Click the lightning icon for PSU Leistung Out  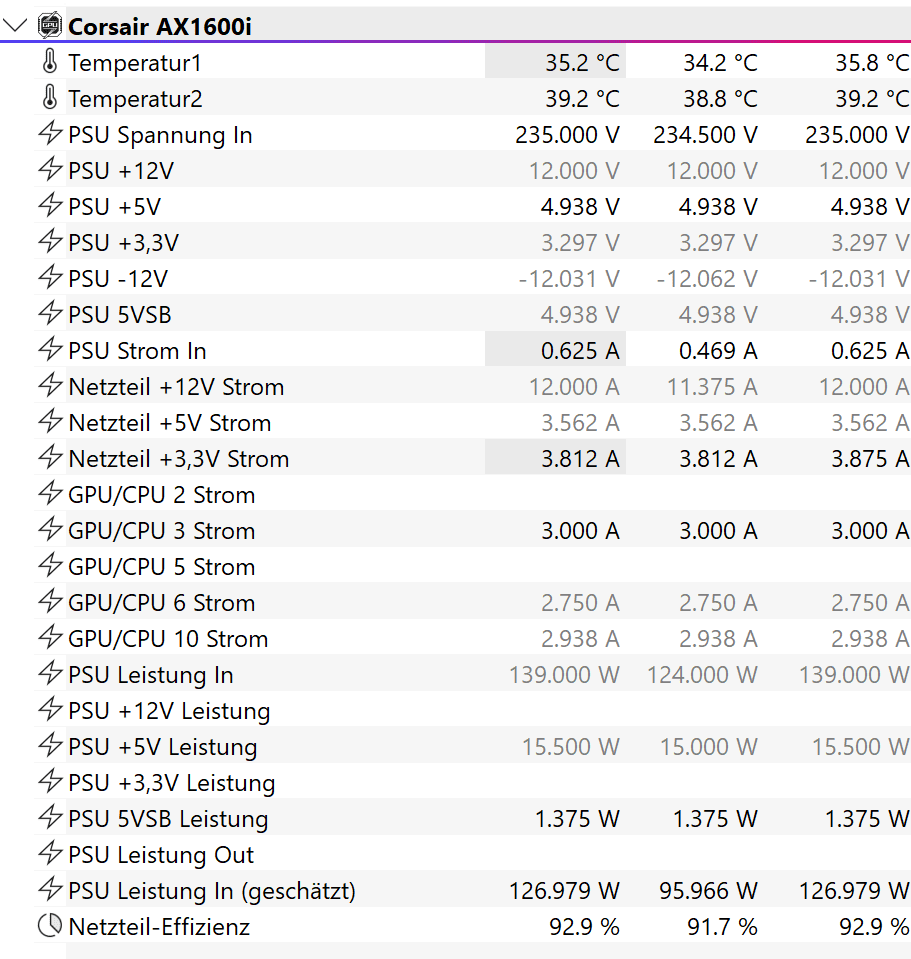pyautogui.click(x=50, y=854)
